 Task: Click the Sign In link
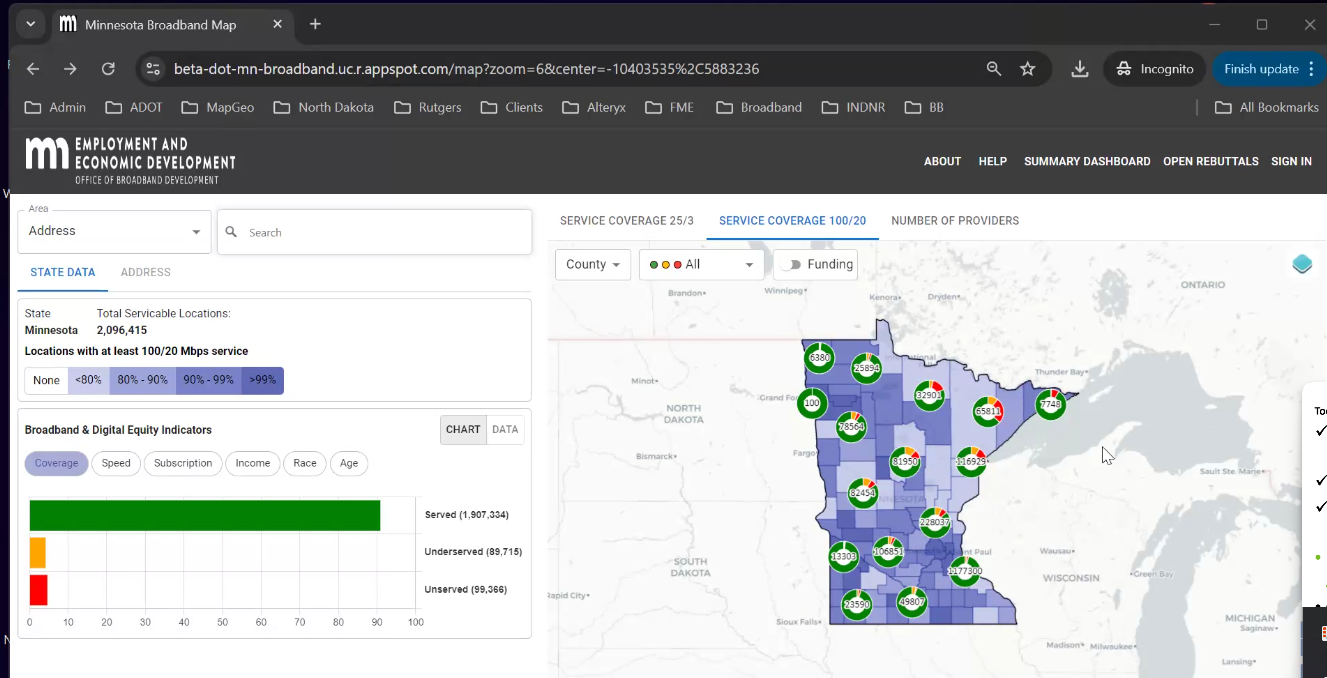[x=1290, y=161]
